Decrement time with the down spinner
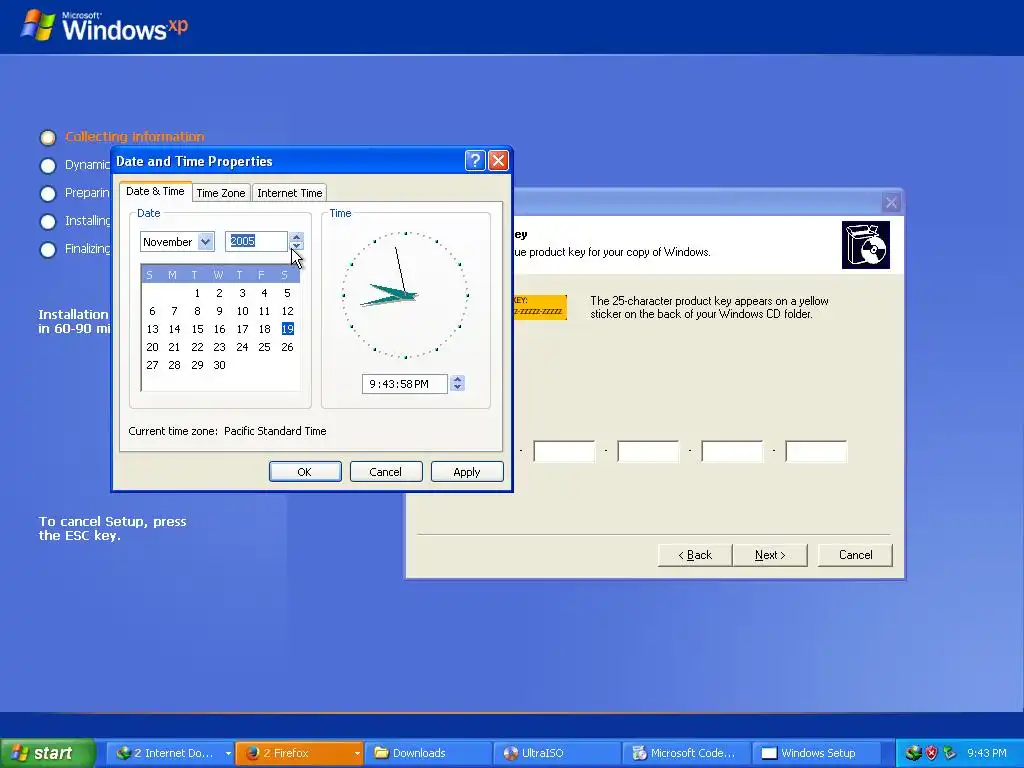 coord(458,388)
